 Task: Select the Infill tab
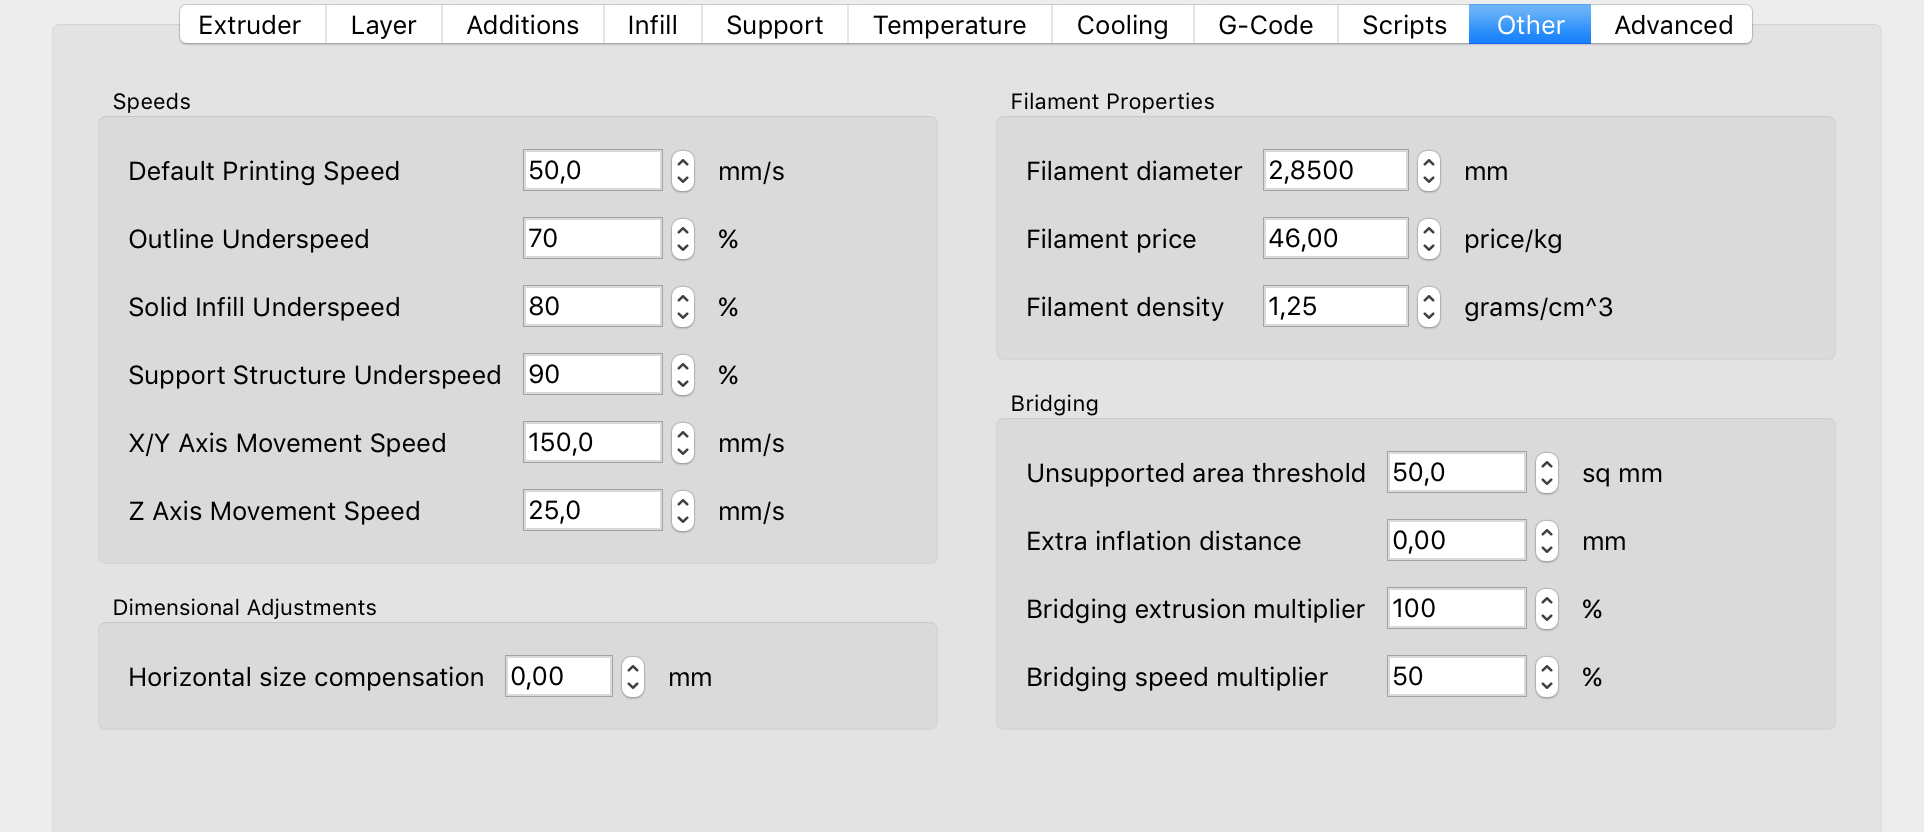tap(652, 25)
